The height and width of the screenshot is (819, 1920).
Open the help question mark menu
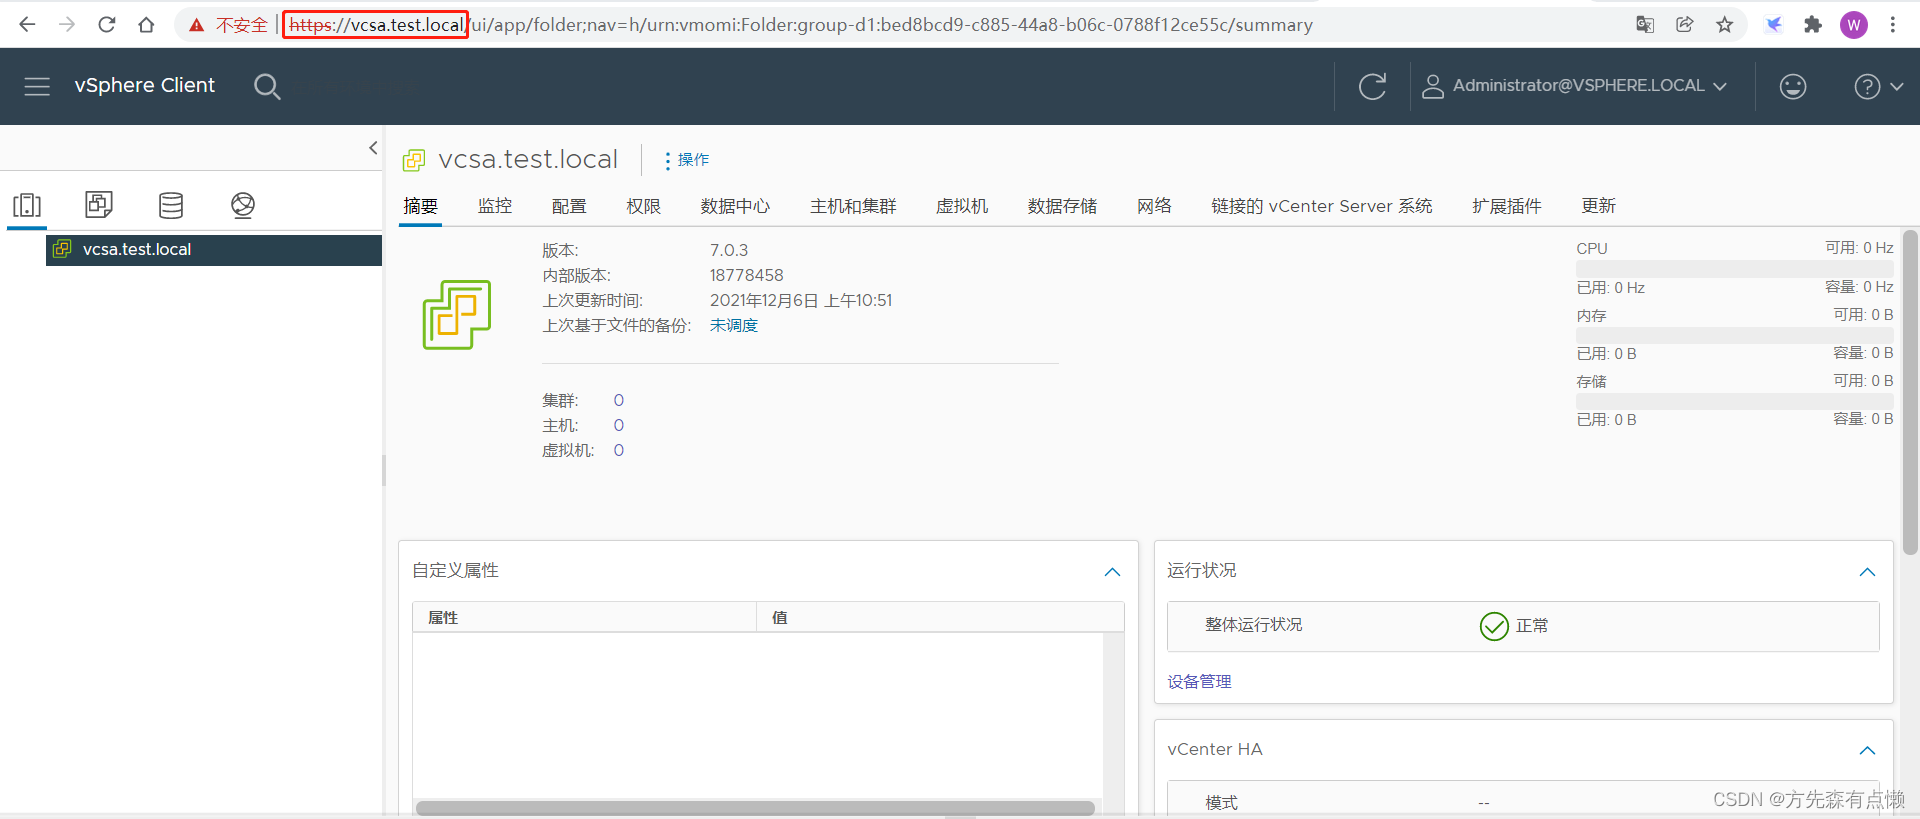pyautogui.click(x=1878, y=87)
